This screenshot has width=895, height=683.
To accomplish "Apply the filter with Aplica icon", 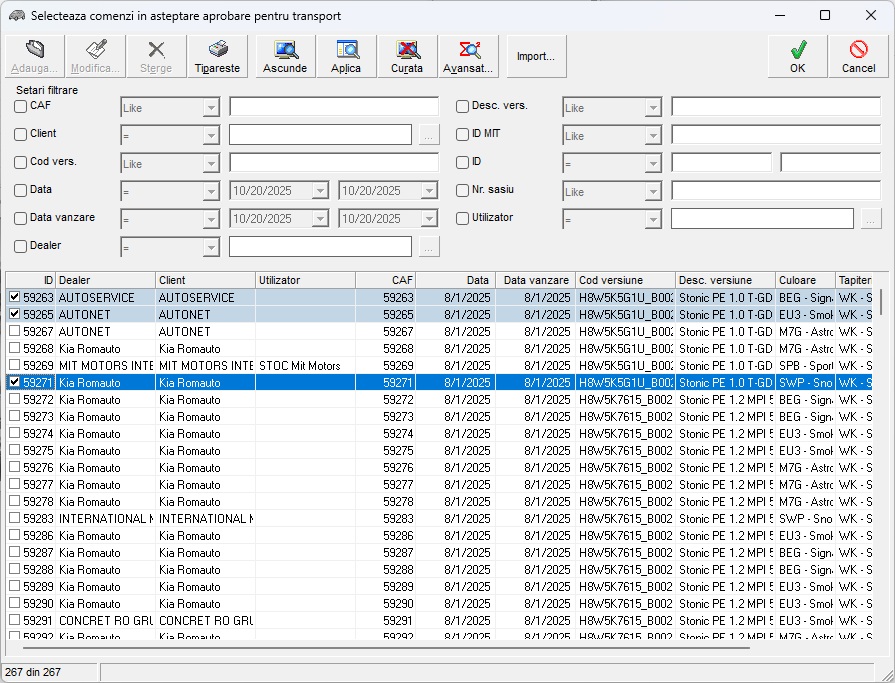I will [x=346, y=50].
